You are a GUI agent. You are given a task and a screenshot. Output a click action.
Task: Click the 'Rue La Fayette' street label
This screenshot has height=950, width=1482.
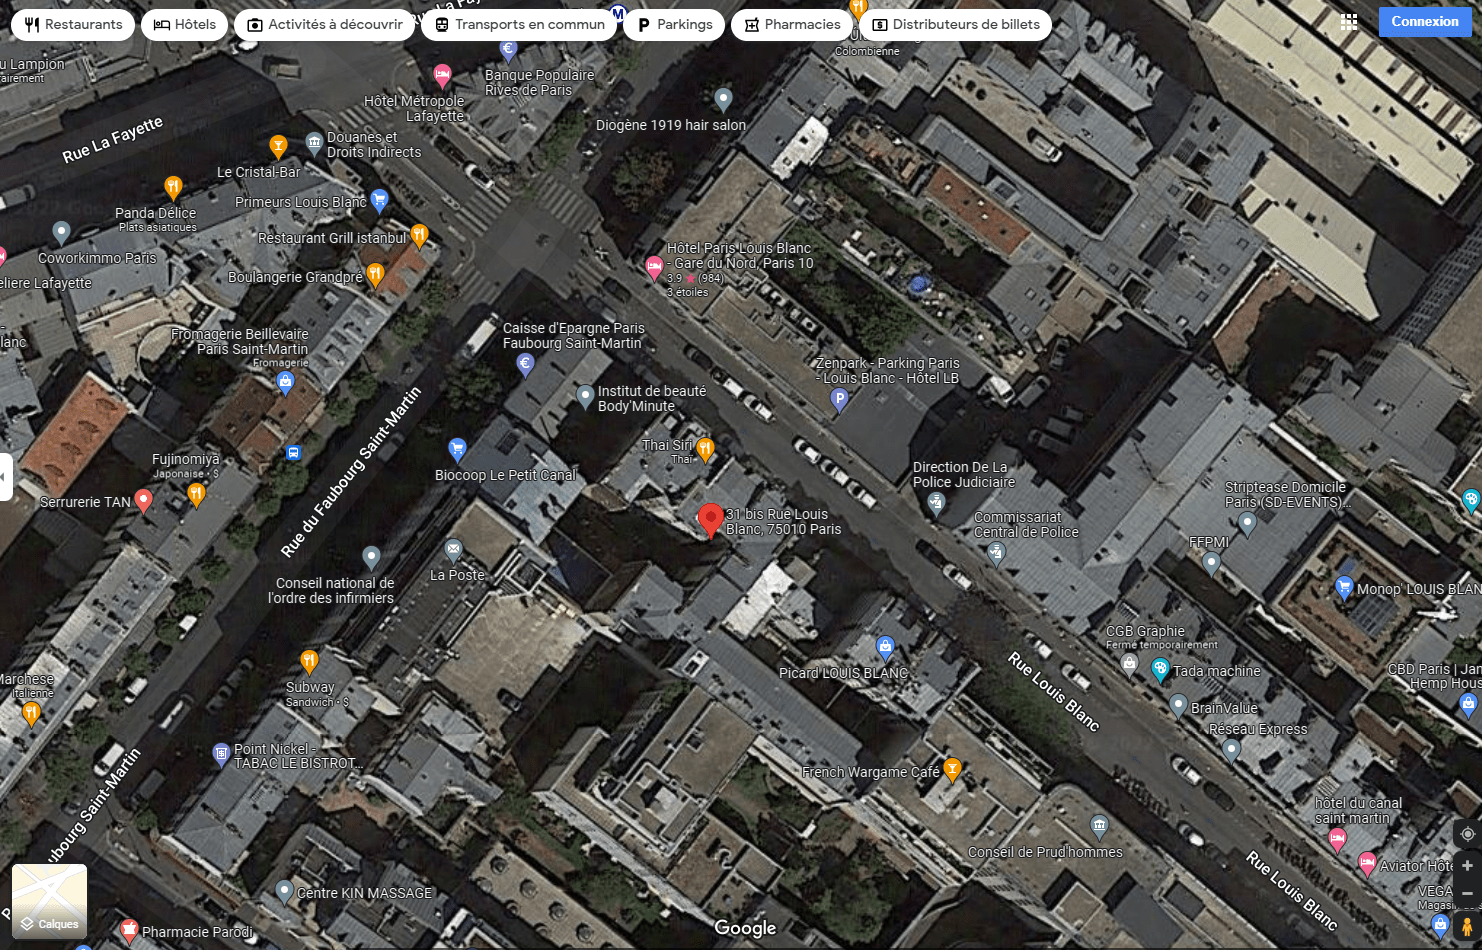coord(112,141)
